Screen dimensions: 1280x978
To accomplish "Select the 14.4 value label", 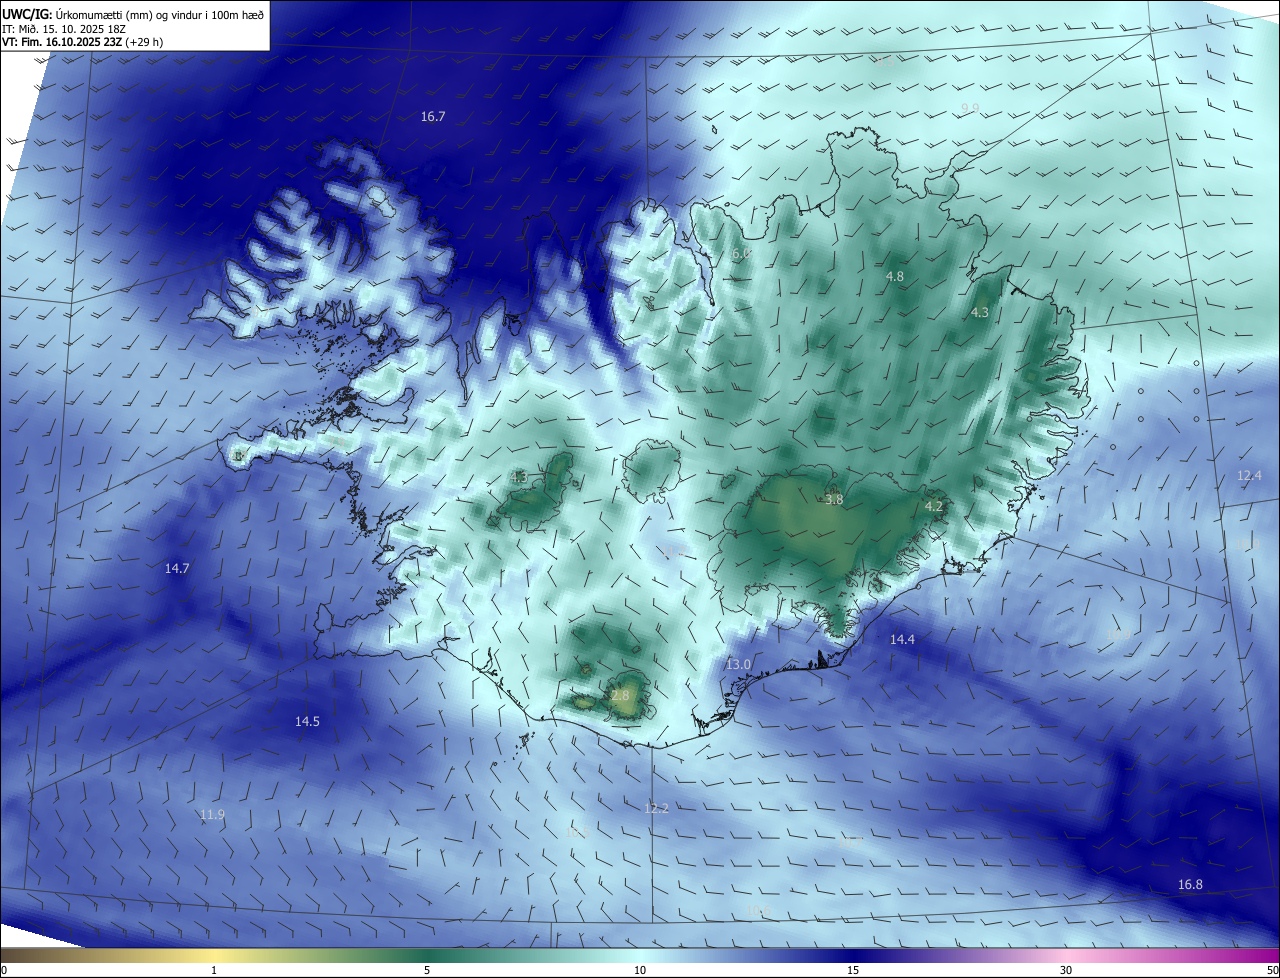I will tap(902, 639).
